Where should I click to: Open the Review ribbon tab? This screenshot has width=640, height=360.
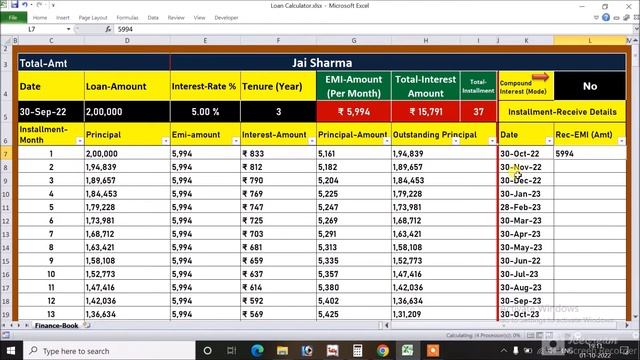tap(176, 18)
